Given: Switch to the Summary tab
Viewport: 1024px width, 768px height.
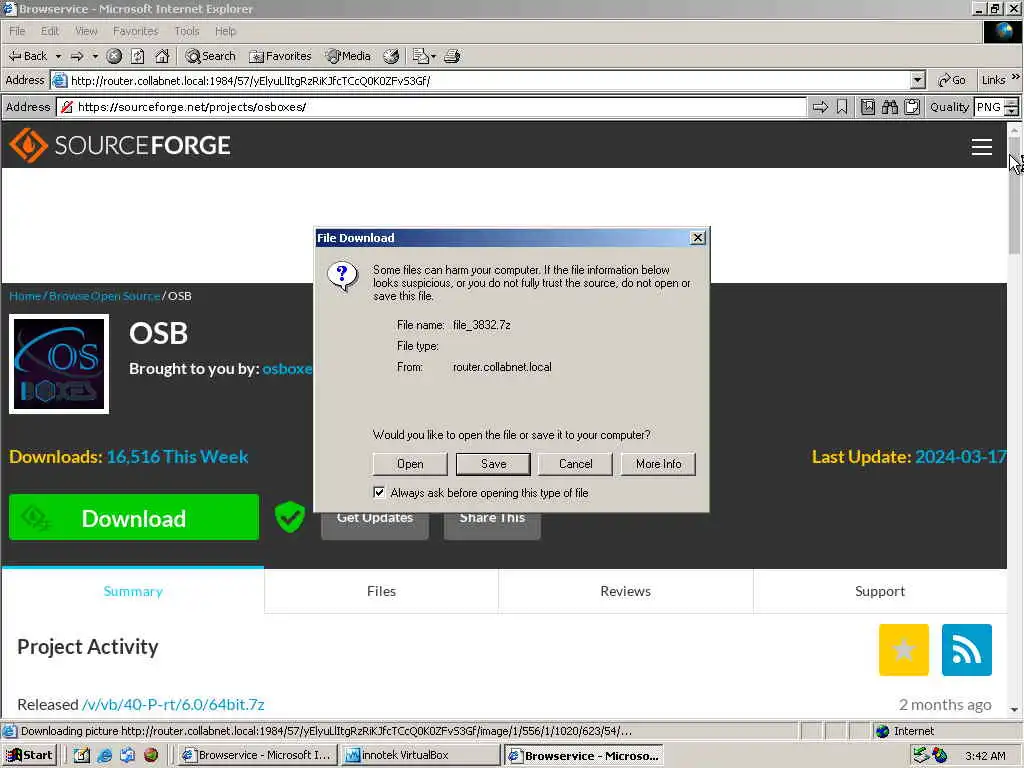Looking at the screenshot, I should pos(133,591).
